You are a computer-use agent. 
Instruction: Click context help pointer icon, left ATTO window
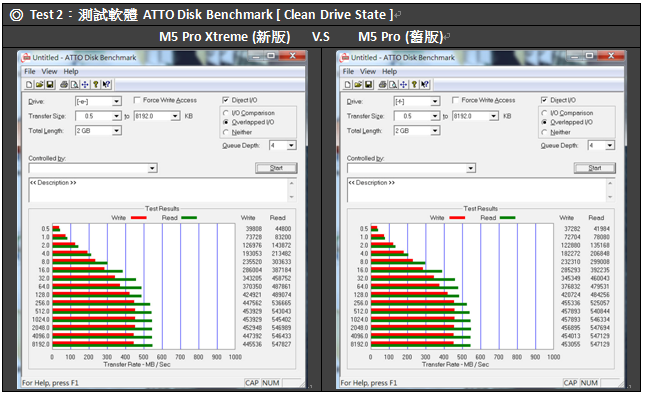[106, 85]
